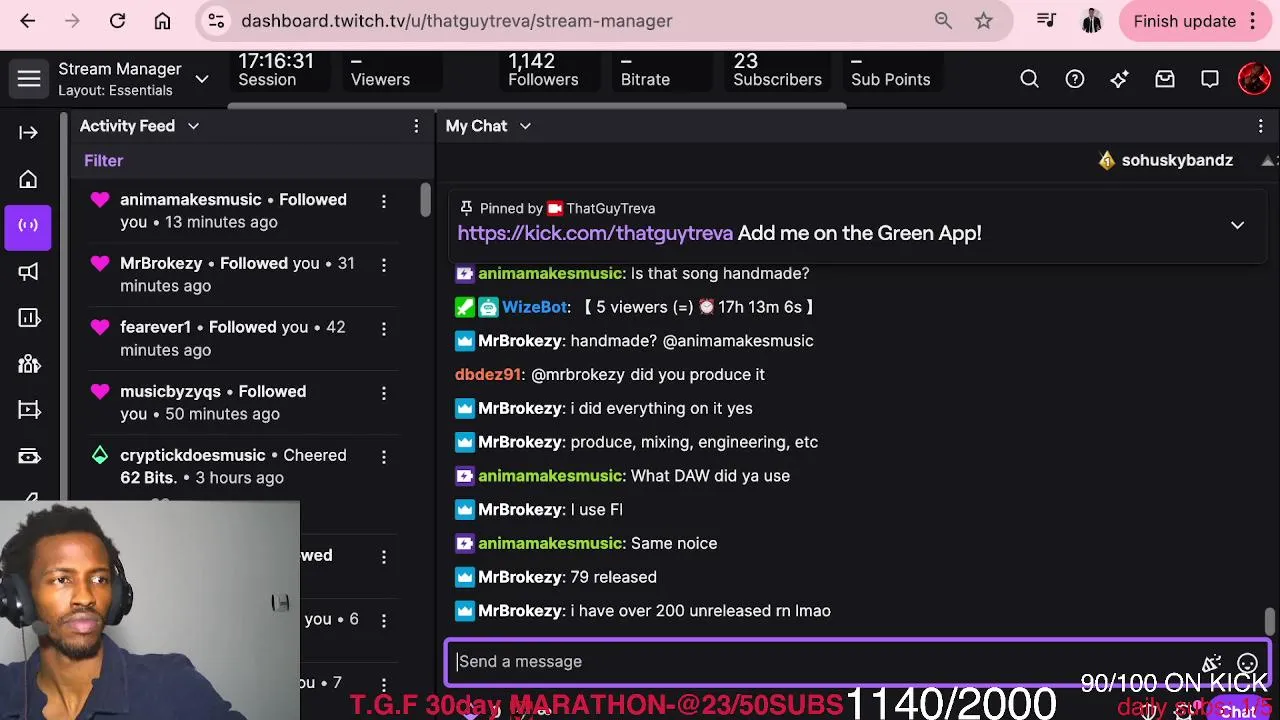Click message "79 released"
The height and width of the screenshot is (720, 1280).
click(x=613, y=577)
